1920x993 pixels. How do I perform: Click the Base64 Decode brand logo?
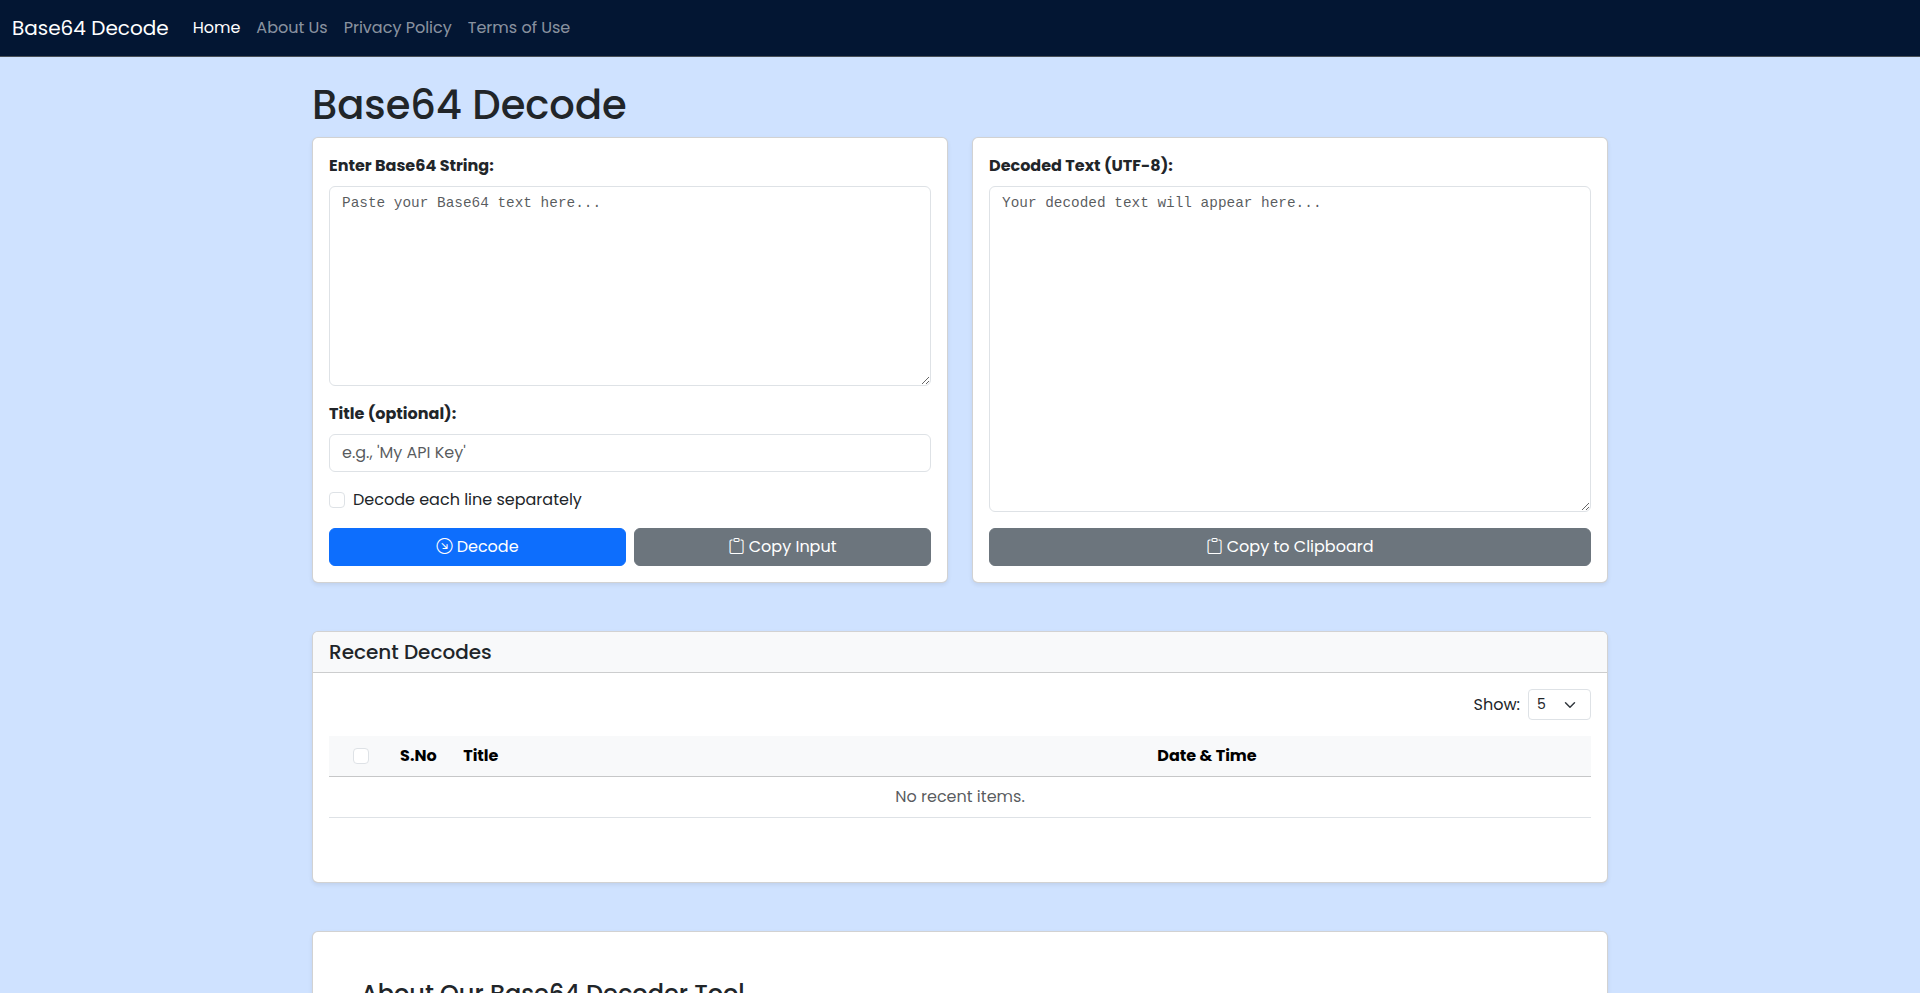(90, 28)
